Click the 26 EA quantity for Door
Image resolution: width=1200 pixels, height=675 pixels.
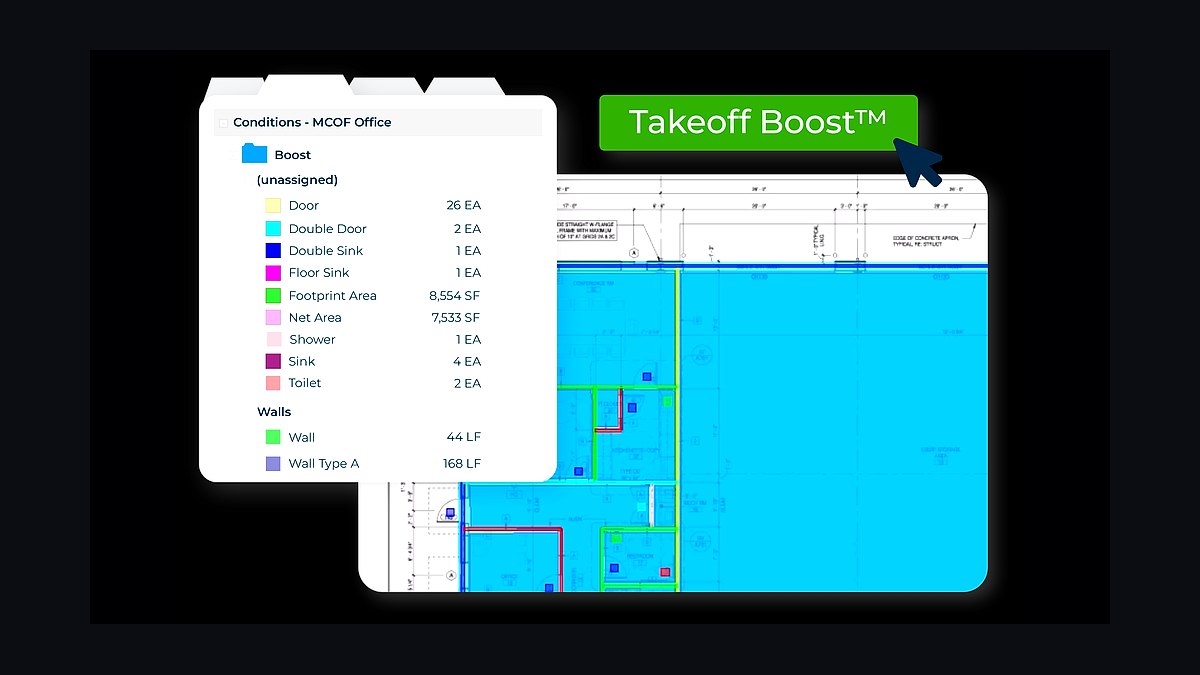[x=463, y=205]
